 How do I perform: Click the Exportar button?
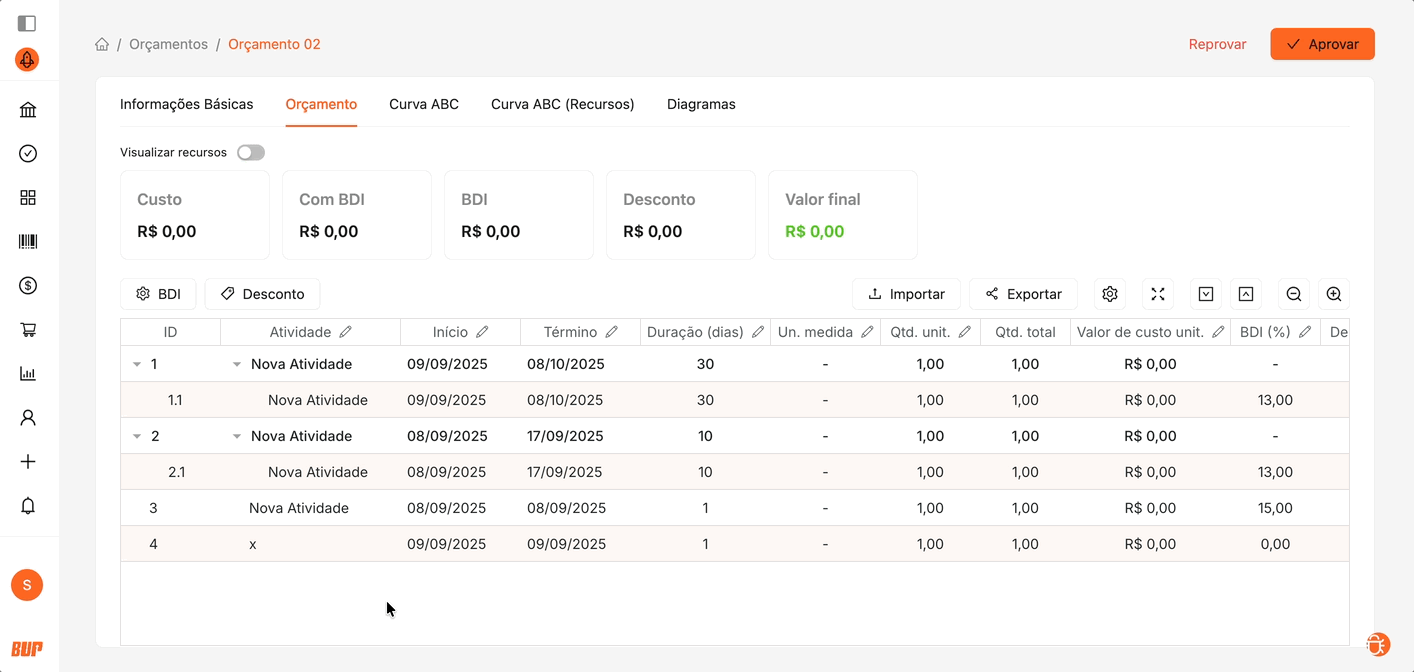(1023, 294)
